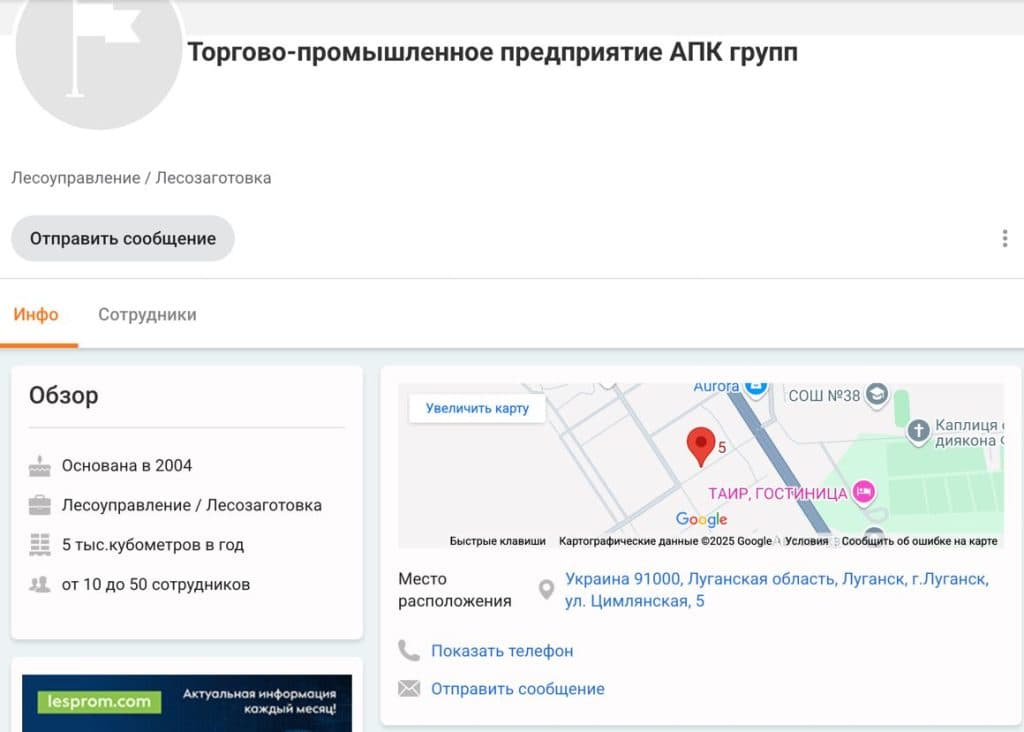Viewport: 1024px width, 732px height.
Task: Click the red location pin on the map
Action: [x=701, y=445]
